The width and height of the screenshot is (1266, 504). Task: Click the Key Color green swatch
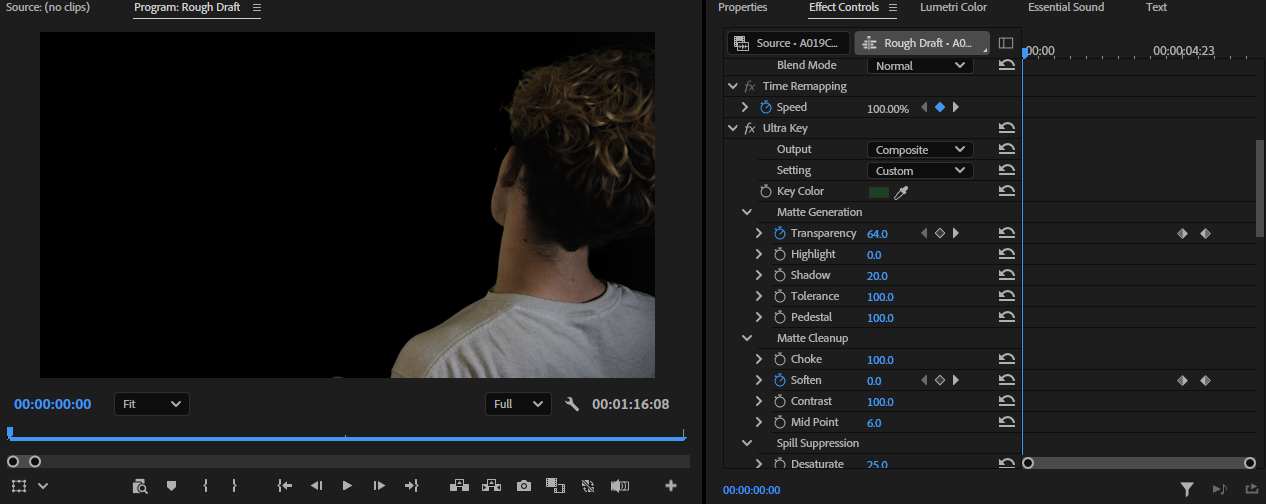(x=879, y=192)
